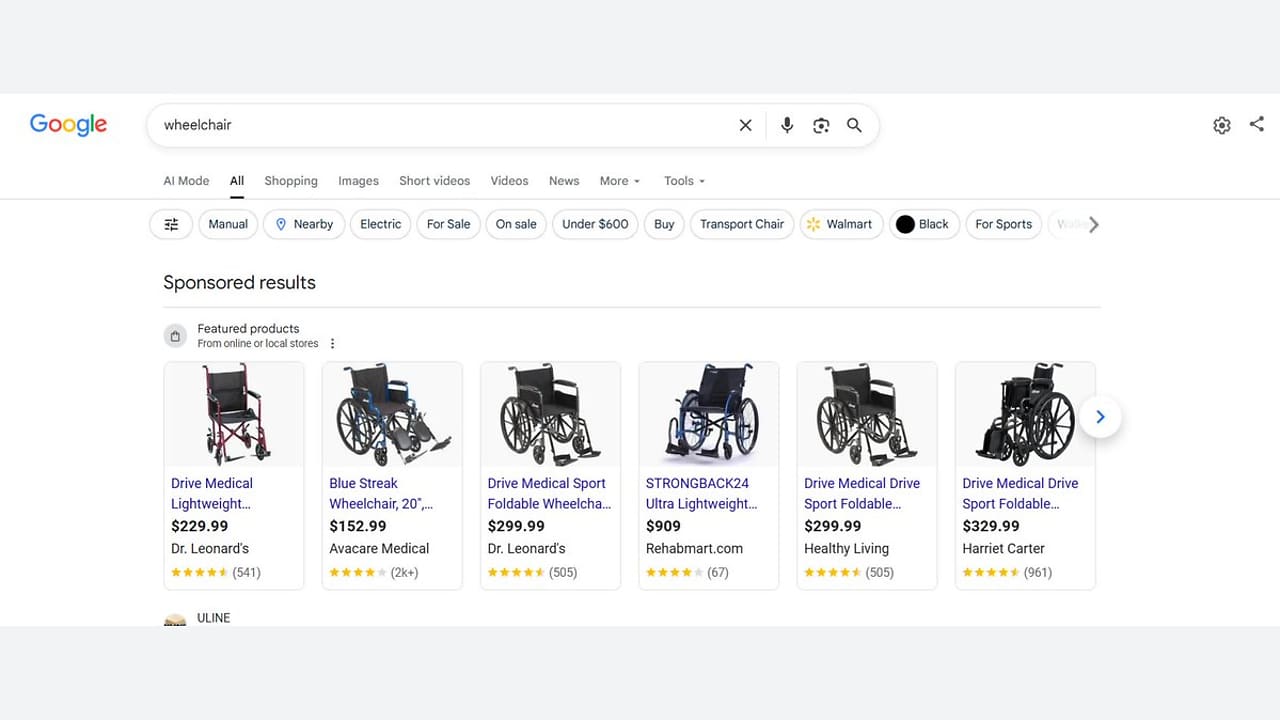The image size is (1280, 720).
Task: Open the Videos tab
Action: (x=509, y=181)
